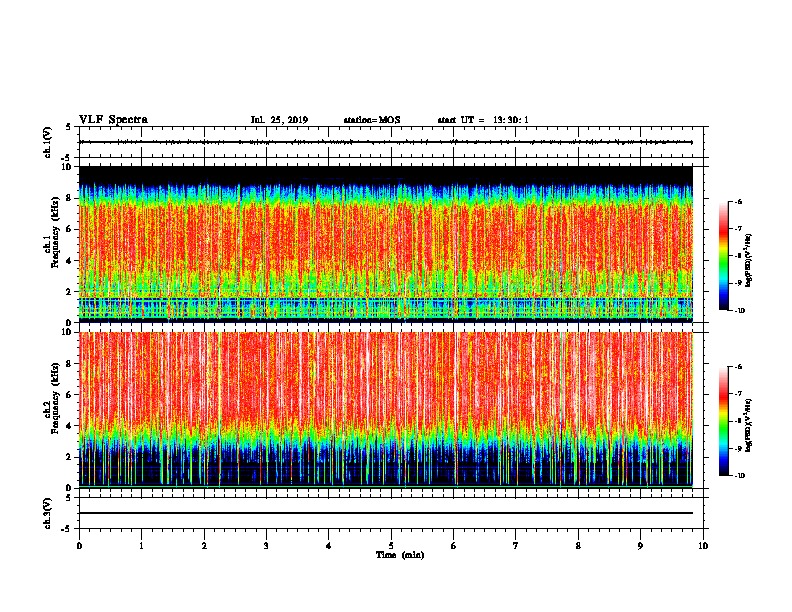Click the ch.2 colorbar "-10" bottom value
Screen dimensions: 792x612
pyautogui.click(x=740, y=476)
